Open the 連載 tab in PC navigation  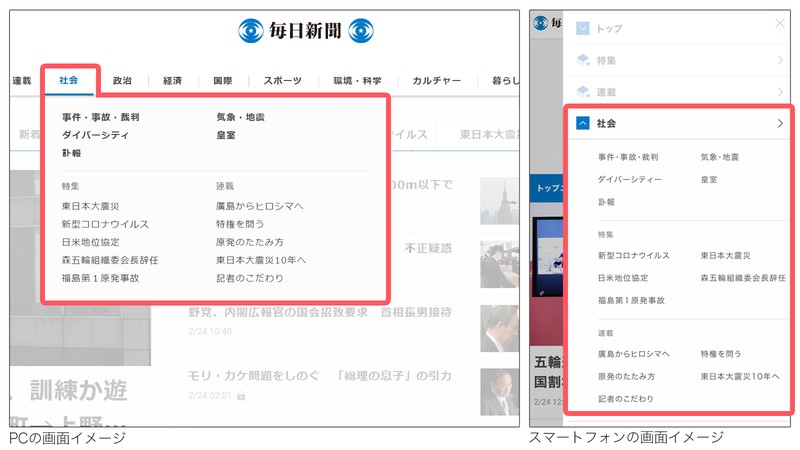[x=22, y=81]
